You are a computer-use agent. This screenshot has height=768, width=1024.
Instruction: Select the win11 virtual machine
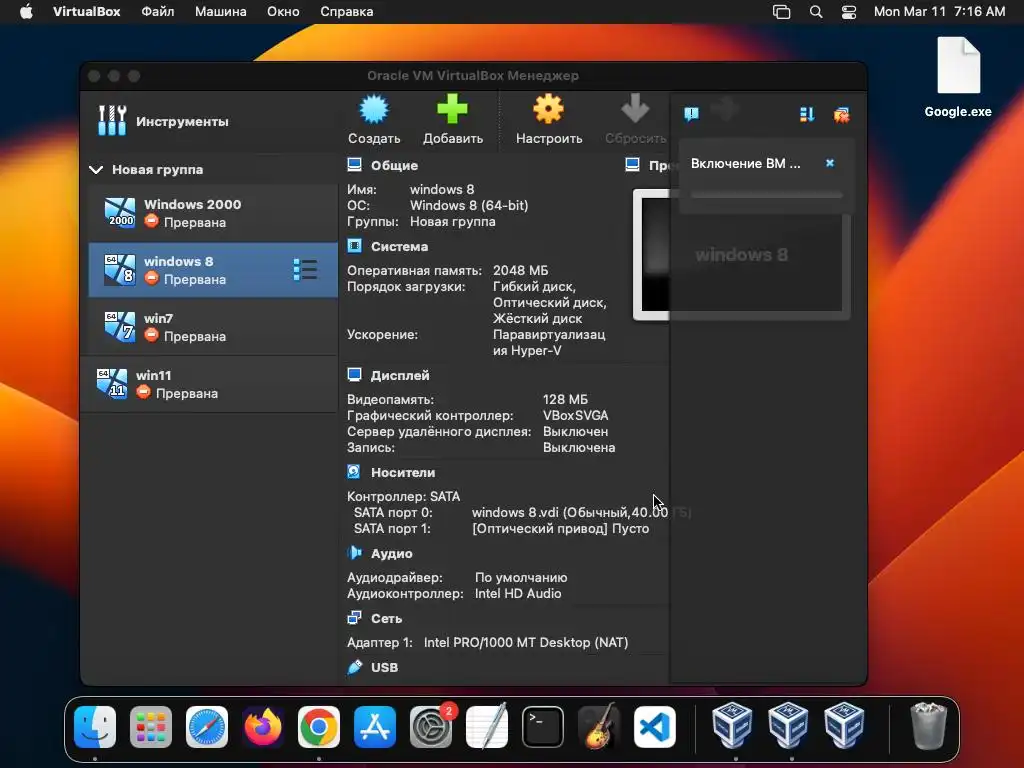(x=209, y=384)
